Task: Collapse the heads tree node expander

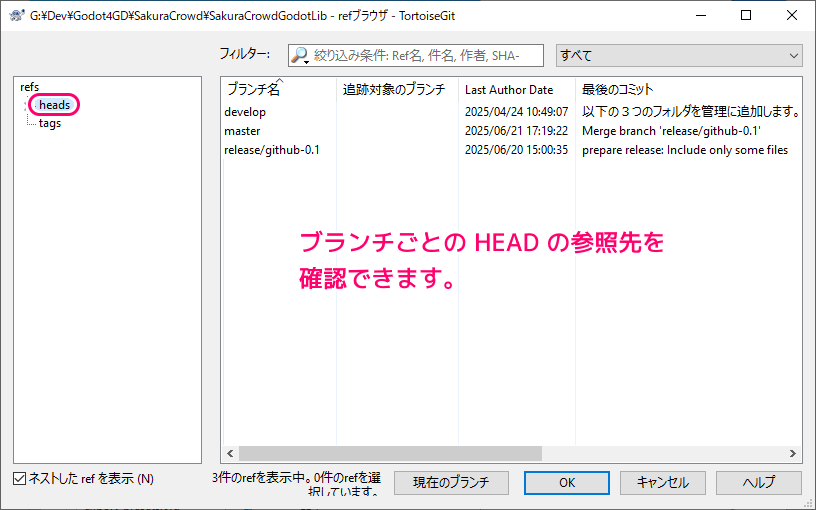Action: 28,105
